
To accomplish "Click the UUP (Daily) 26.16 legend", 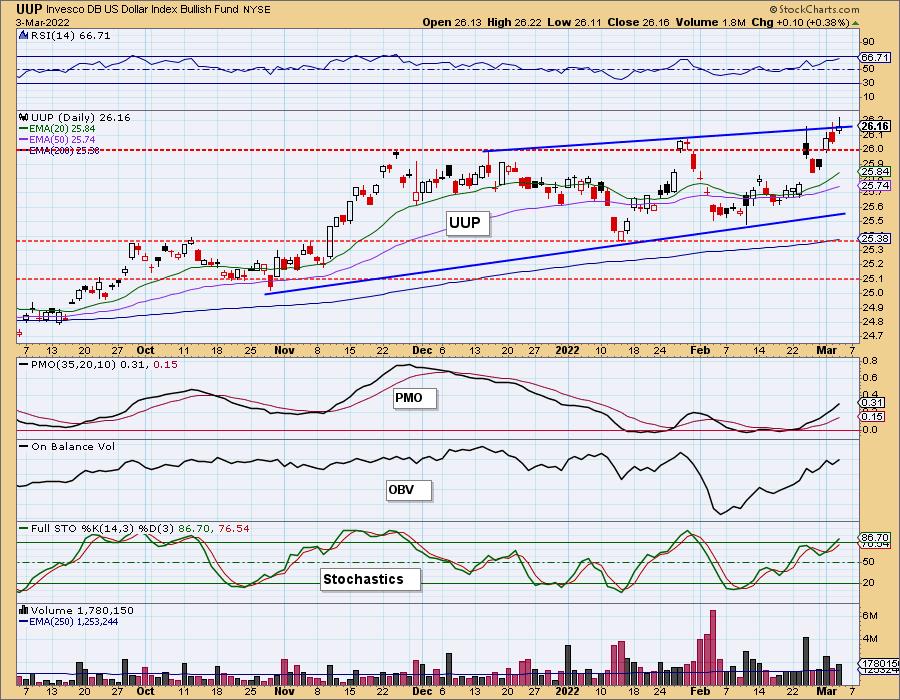I will pyautogui.click(x=81, y=117).
